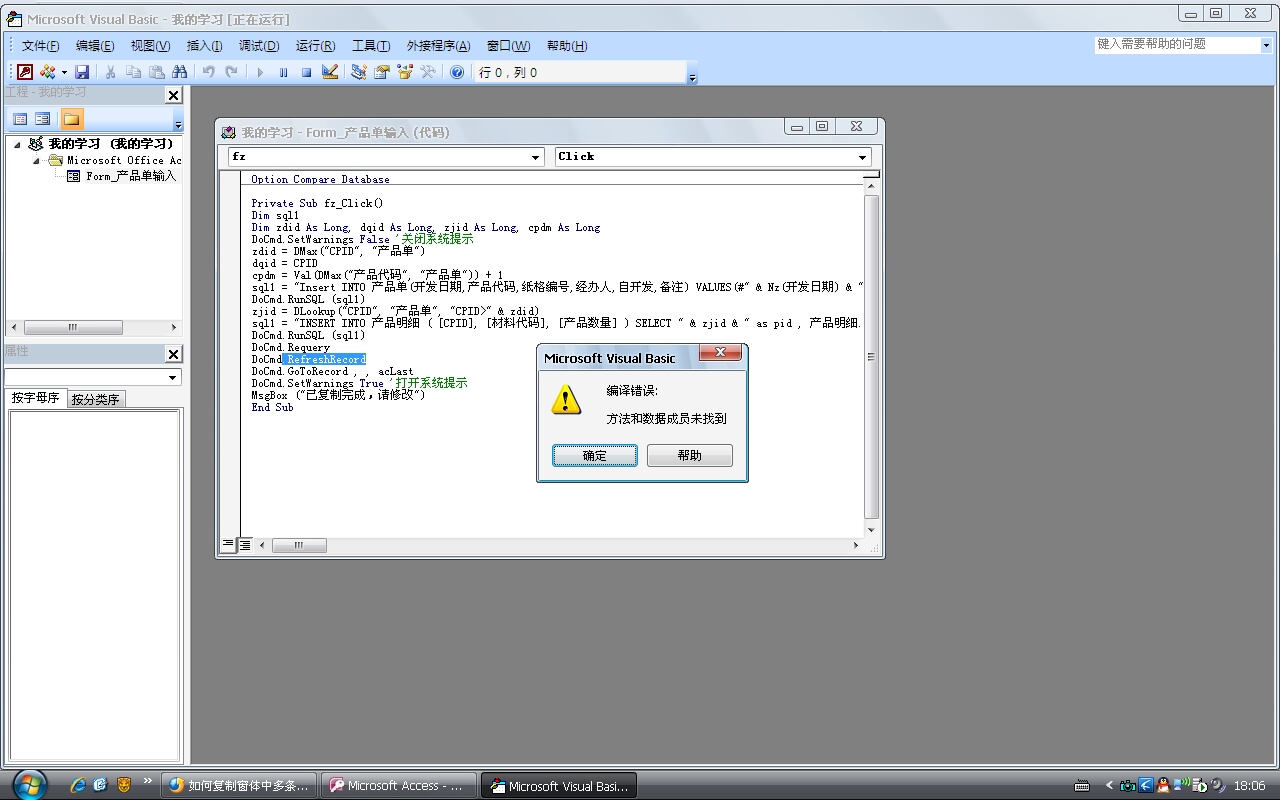Screen dimensions: 1280x800
Task: Select Form_产品单输入 in project tree
Action: (x=130, y=176)
